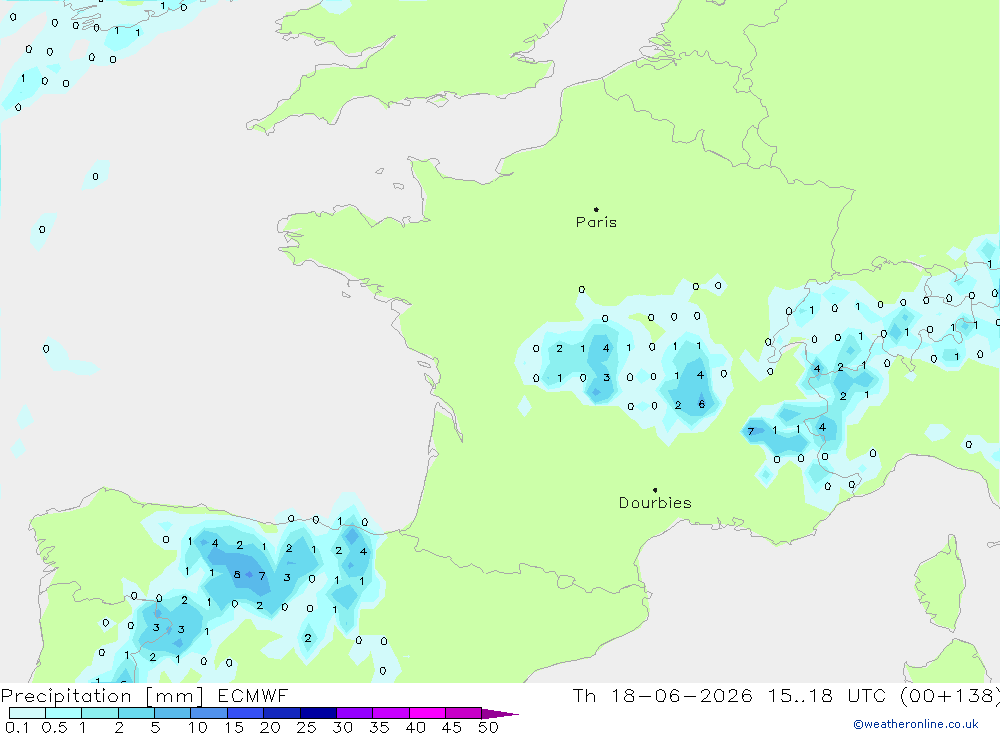Viewport: 1000px width, 733px height.
Task: Pick the 40–45 mm magenta swatch
Action: [427, 713]
